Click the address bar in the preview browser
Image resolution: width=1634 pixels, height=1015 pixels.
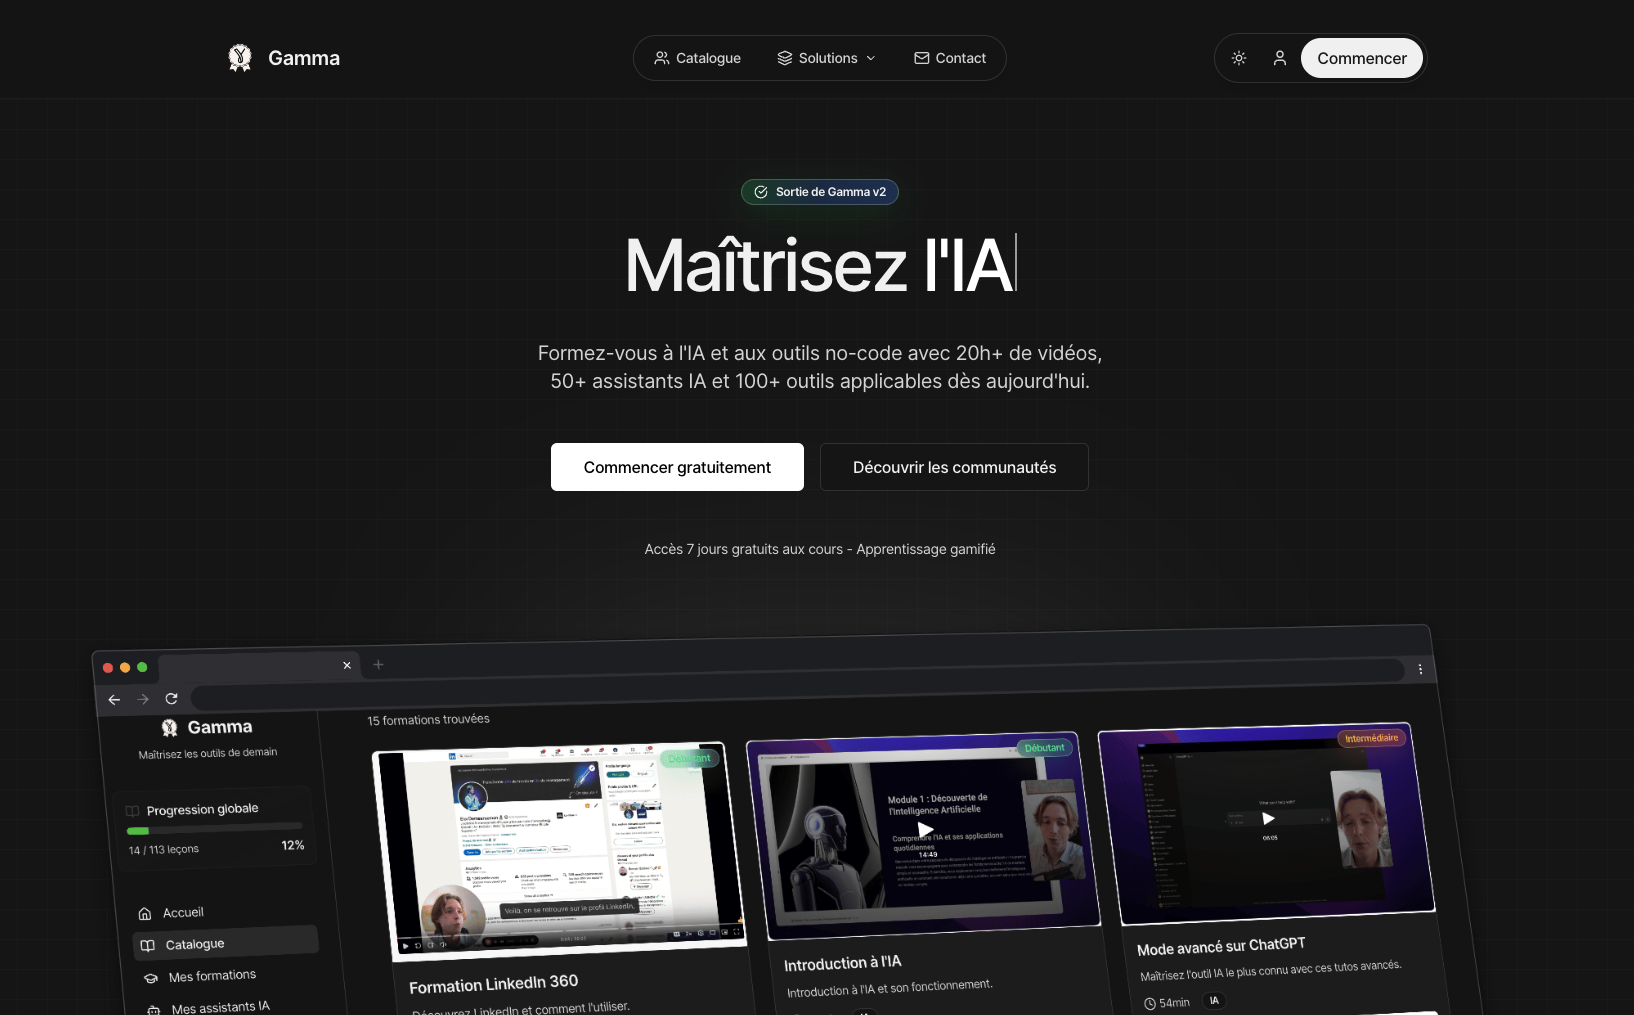coord(798,683)
